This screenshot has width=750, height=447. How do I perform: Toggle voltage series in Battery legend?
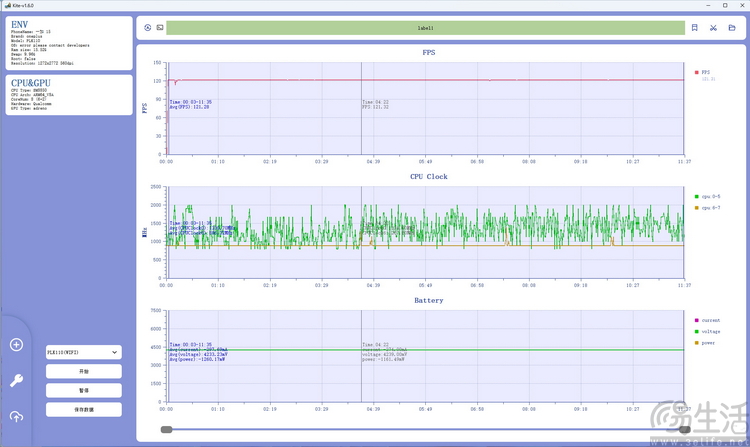pyautogui.click(x=709, y=331)
